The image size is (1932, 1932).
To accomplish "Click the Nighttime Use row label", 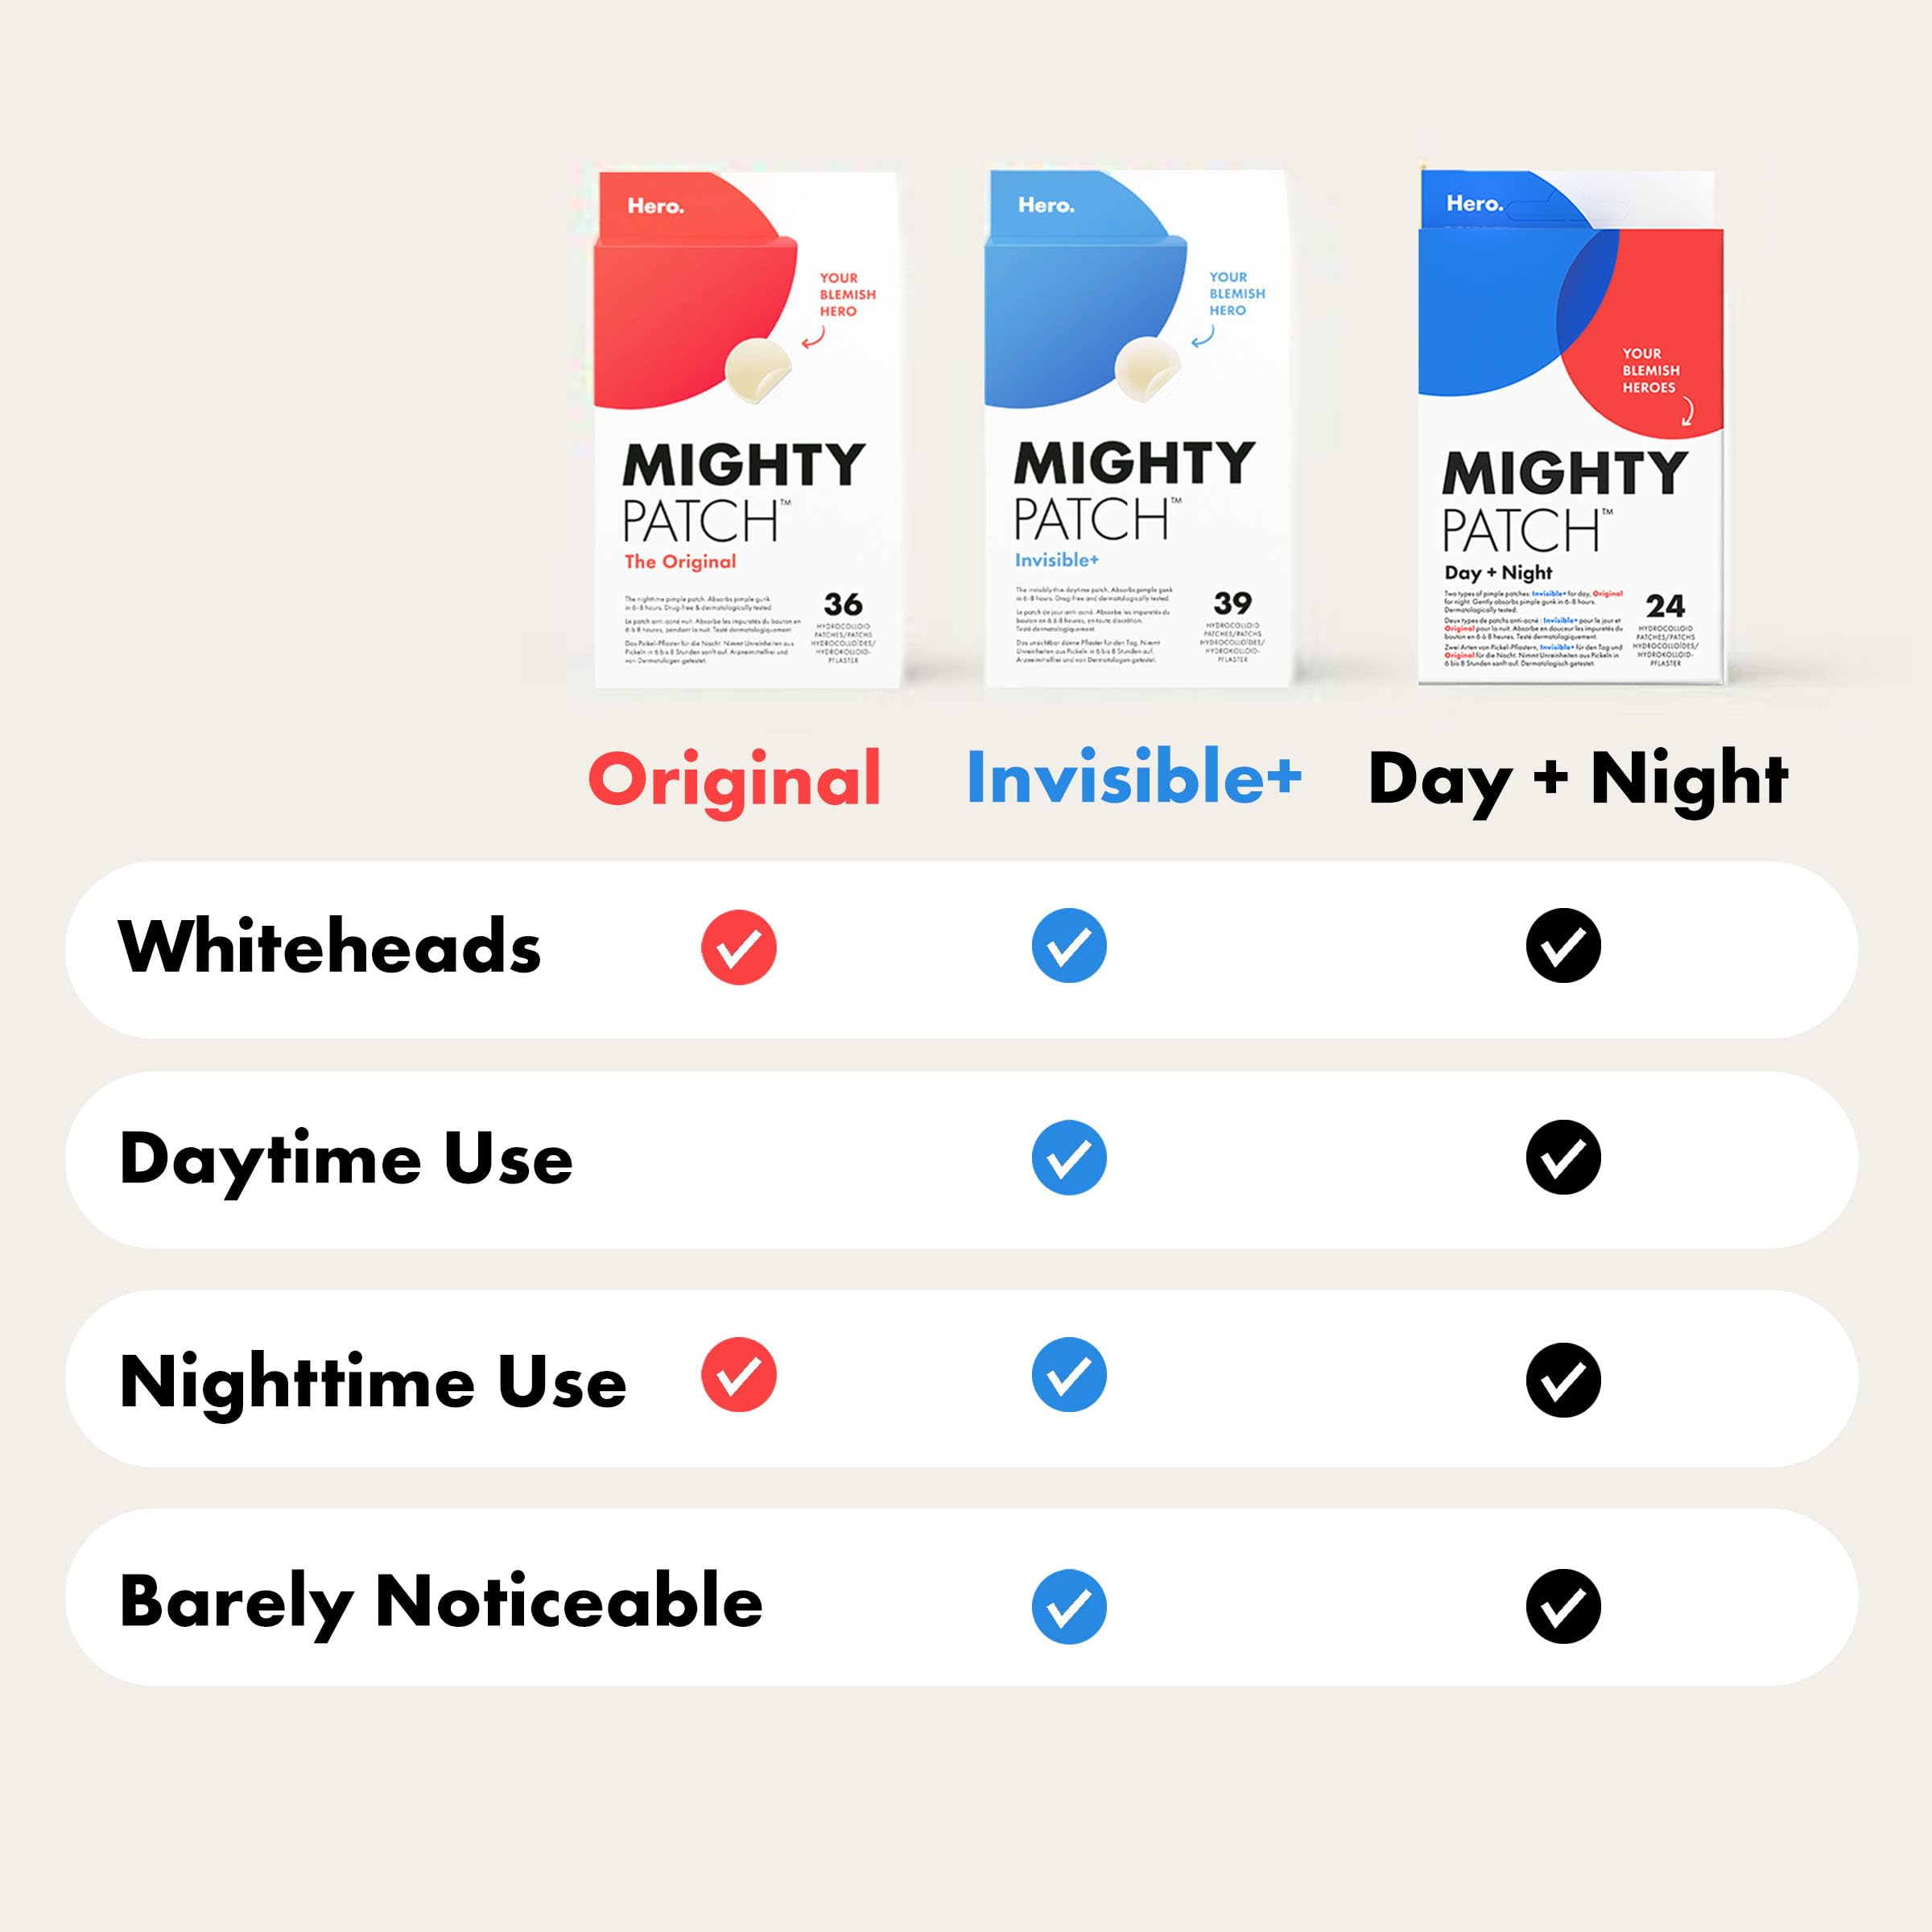I will 372,1382.
